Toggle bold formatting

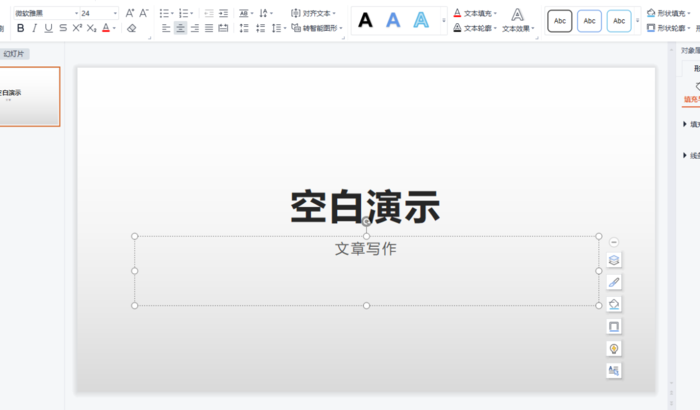tap(20, 28)
